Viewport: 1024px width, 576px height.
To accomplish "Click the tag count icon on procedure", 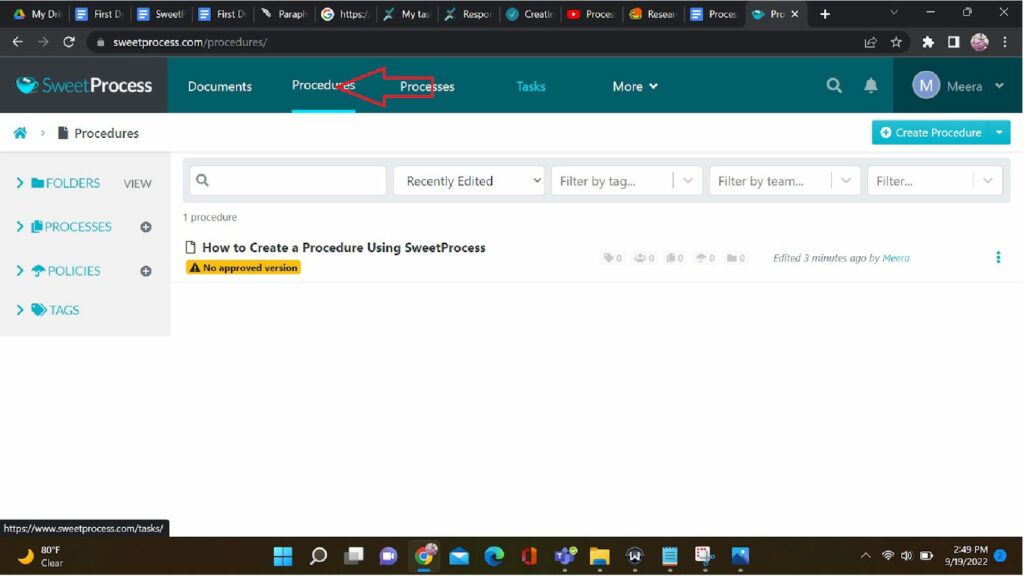I will tap(612, 258).
